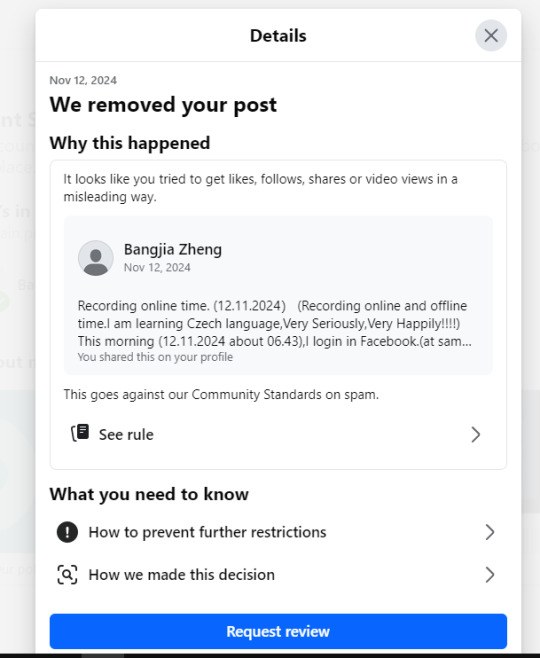The image size is (540, 658).
Task: Close the Details dialog
Action: click(x=490, y=36)
